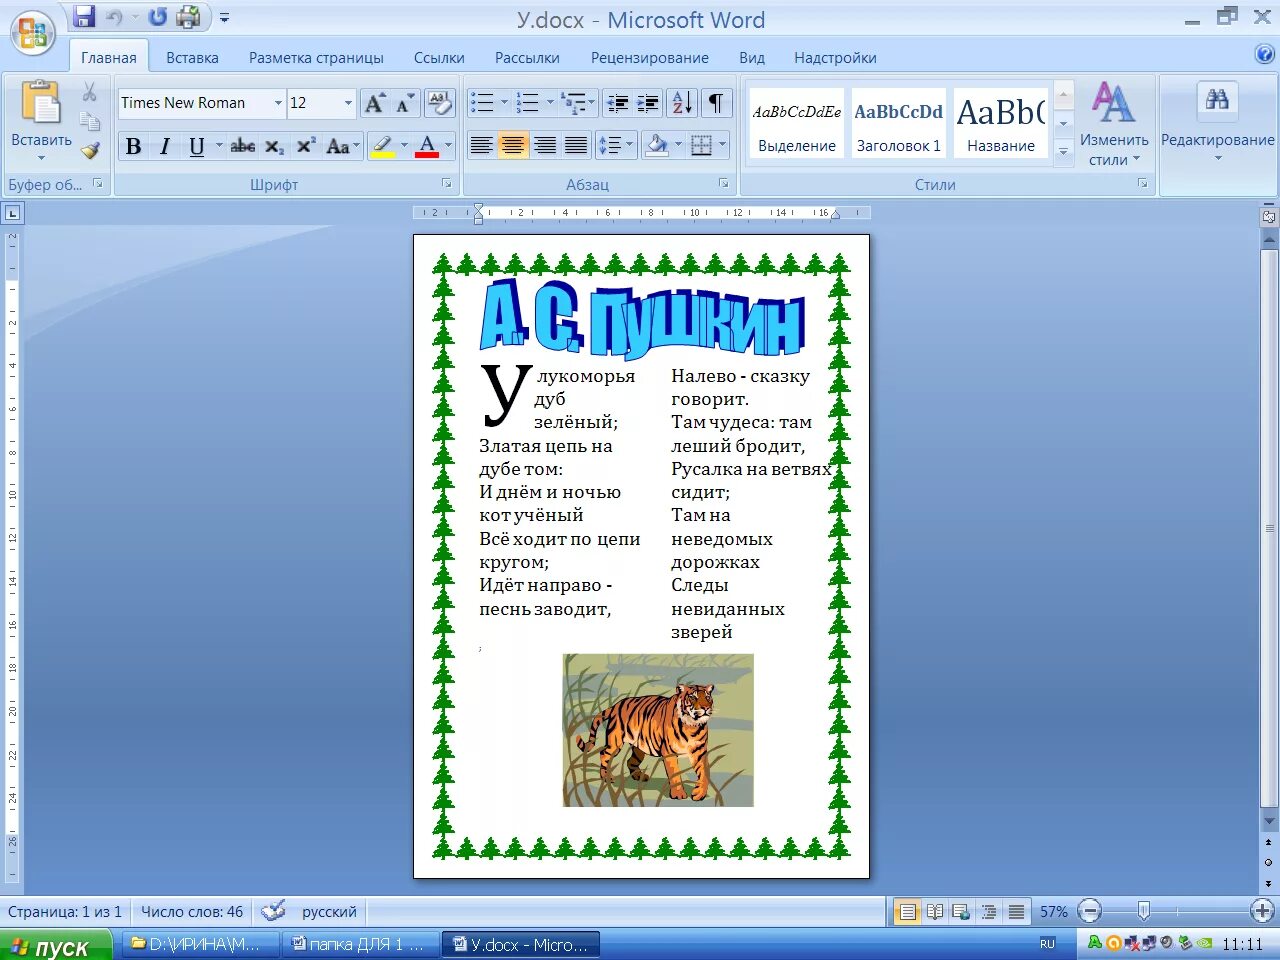Increase font size with grow icon
This screenshot has width=1280, height=960.
tap(374, 103)
